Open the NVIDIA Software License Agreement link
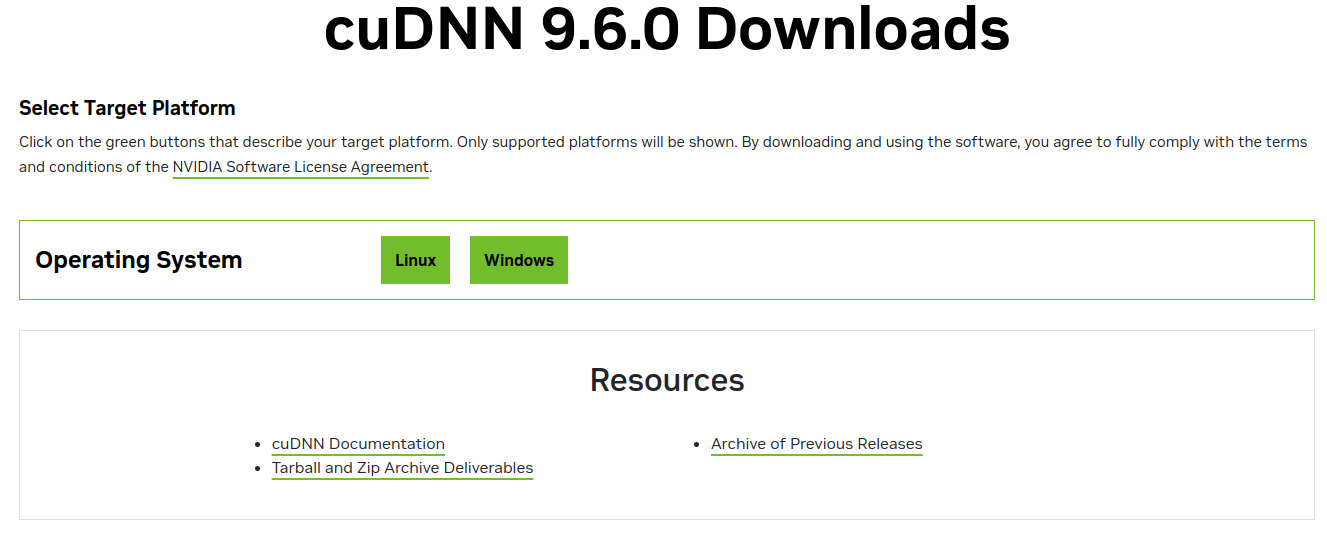Image resolution: width=1327 pixels, height=534 pixels. pyautogui.click(x=301, y=167)
